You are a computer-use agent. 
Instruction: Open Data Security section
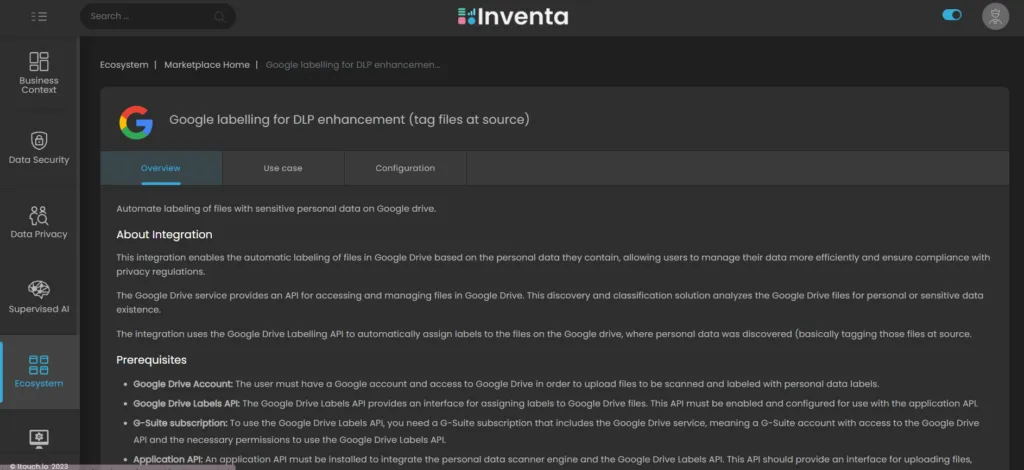(39, 148)
